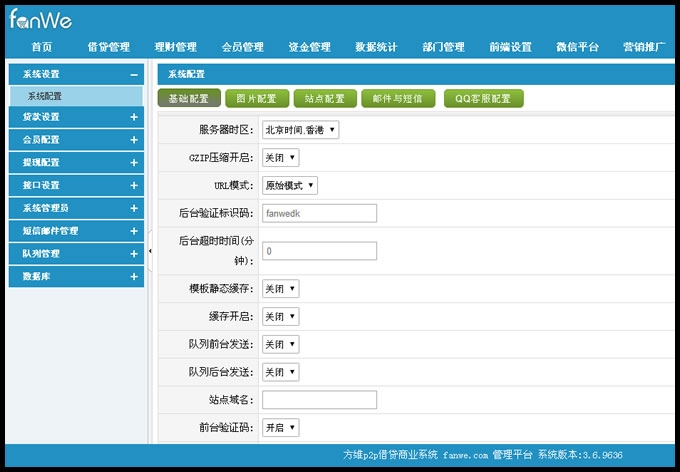Open the GZIP压缩开启 dropdown
Viewport: 680px width, 472px height.
(x=281, y=157)
